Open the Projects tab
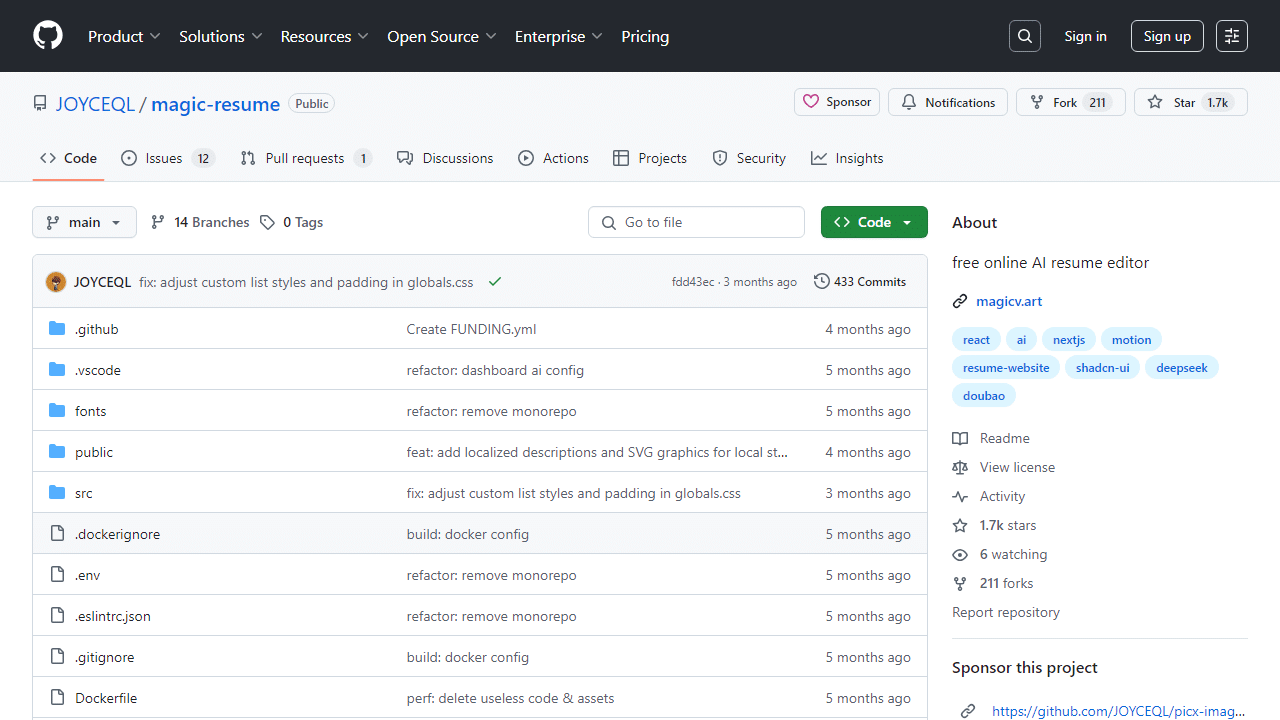The width and height of the screenshot is (1280, 720). tap(650, 158)
